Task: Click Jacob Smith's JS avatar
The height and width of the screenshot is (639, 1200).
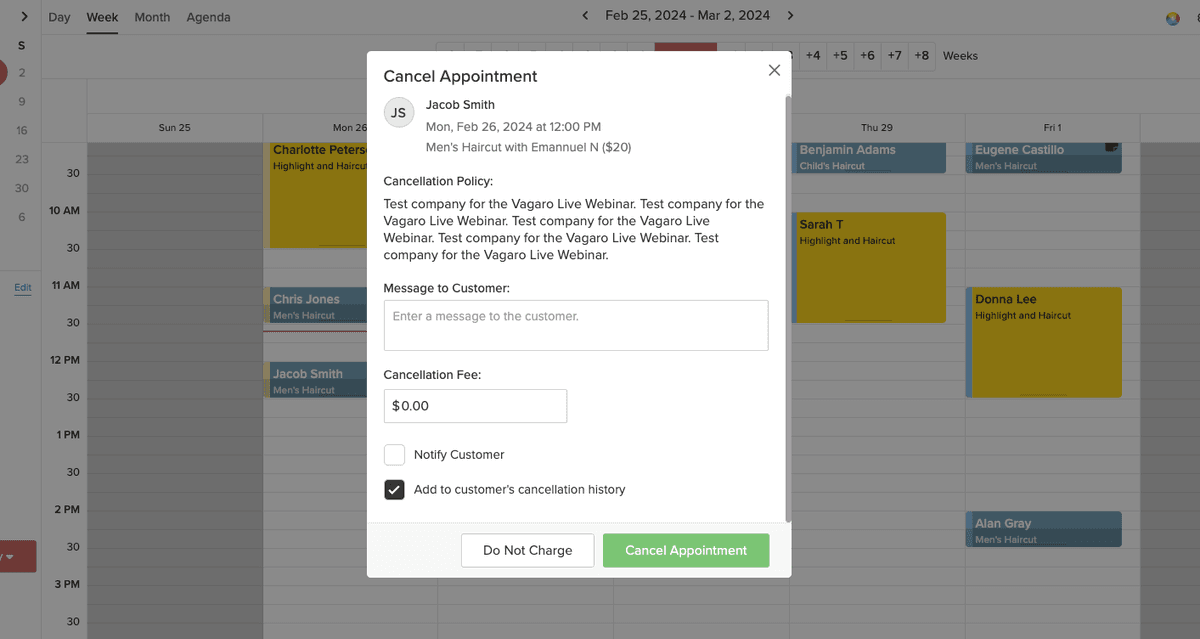Action: 399,113
